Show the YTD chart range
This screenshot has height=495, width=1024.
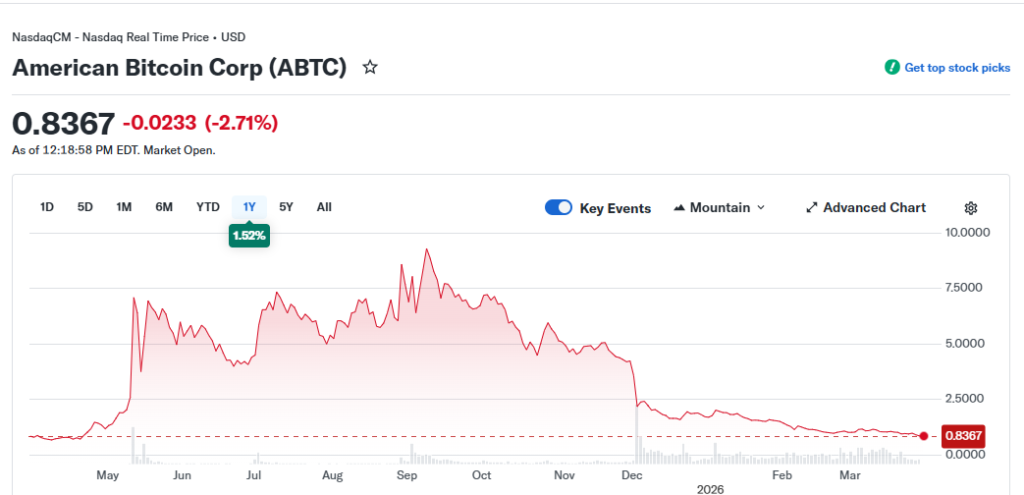point(207,207)
